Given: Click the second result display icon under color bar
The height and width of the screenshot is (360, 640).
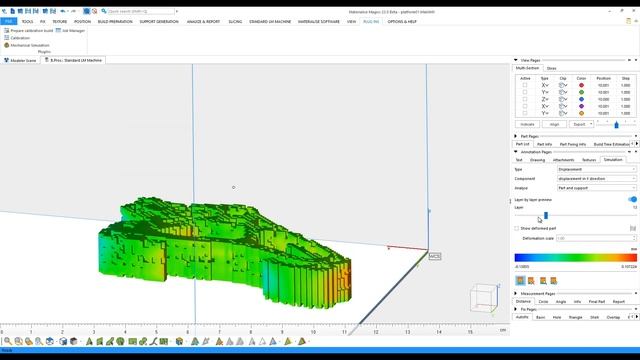Looking at the screenshot, I should [531, 280].
